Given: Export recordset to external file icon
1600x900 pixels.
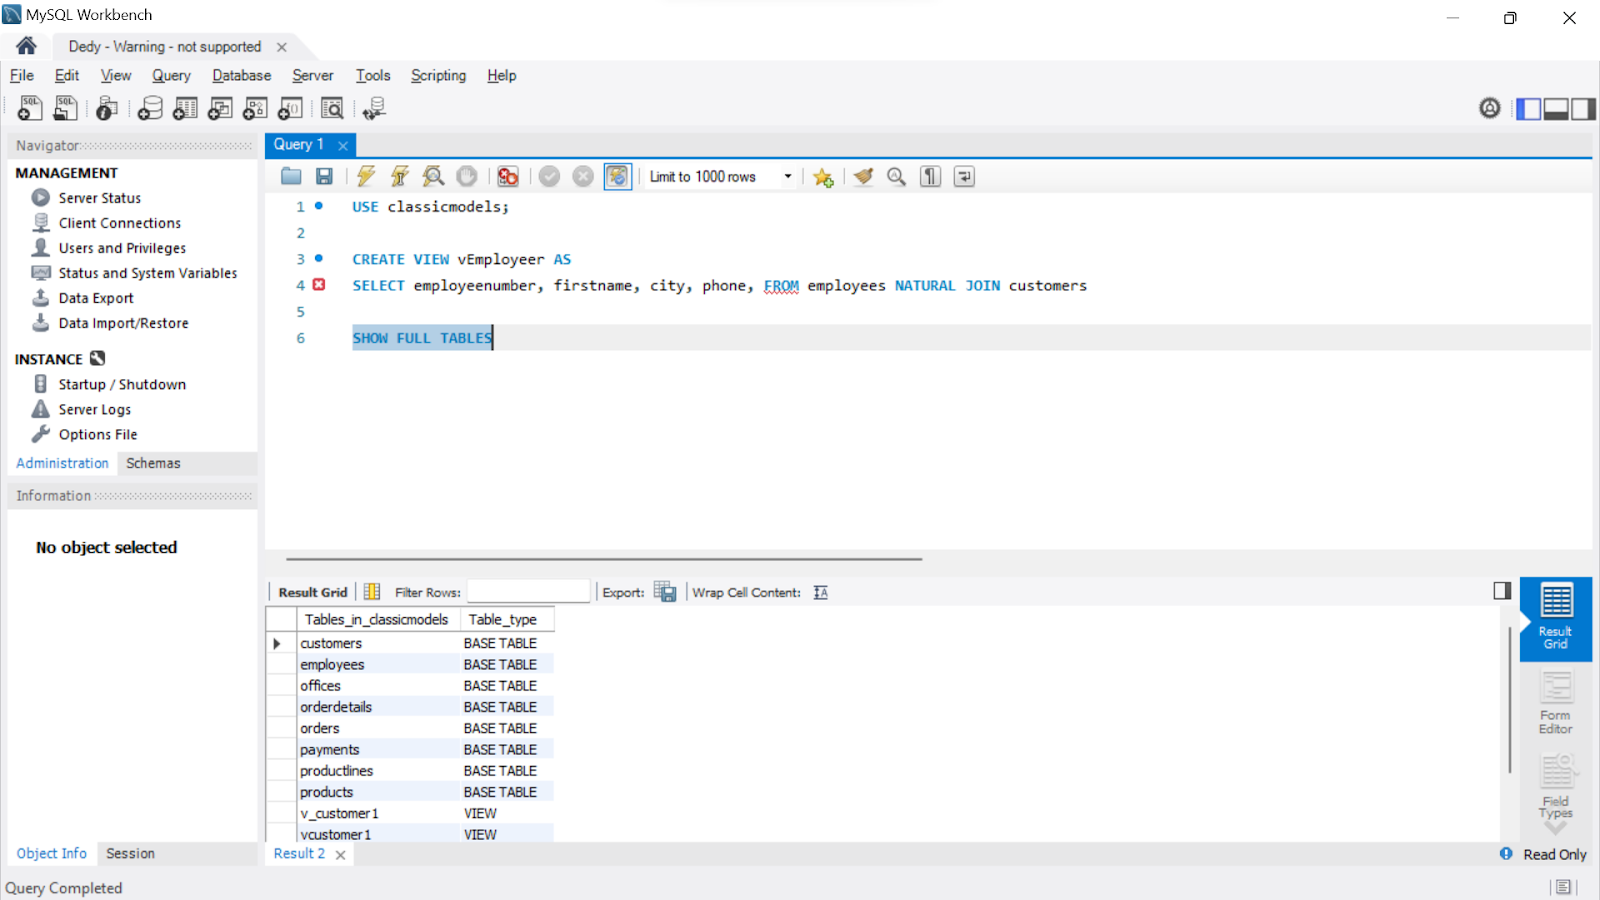Looking at the screenshot, I should (665, 592).
